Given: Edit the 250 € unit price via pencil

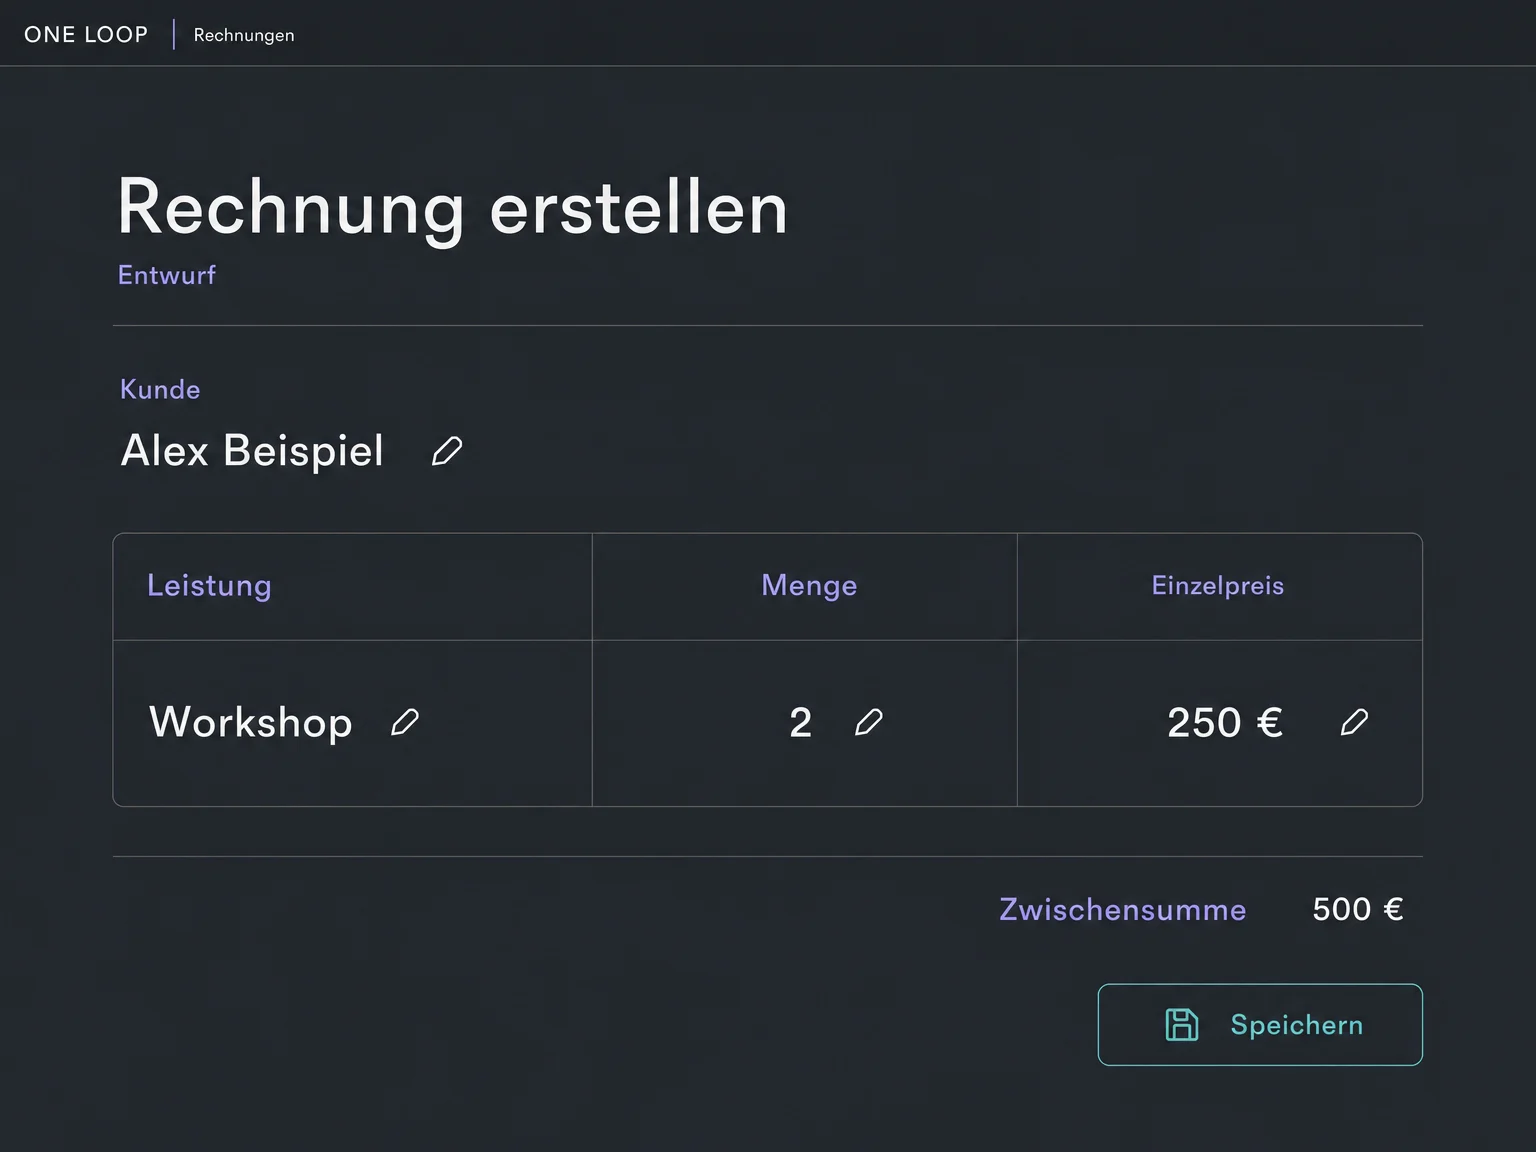Looking at the screenshot, I should pos(1354,722).
